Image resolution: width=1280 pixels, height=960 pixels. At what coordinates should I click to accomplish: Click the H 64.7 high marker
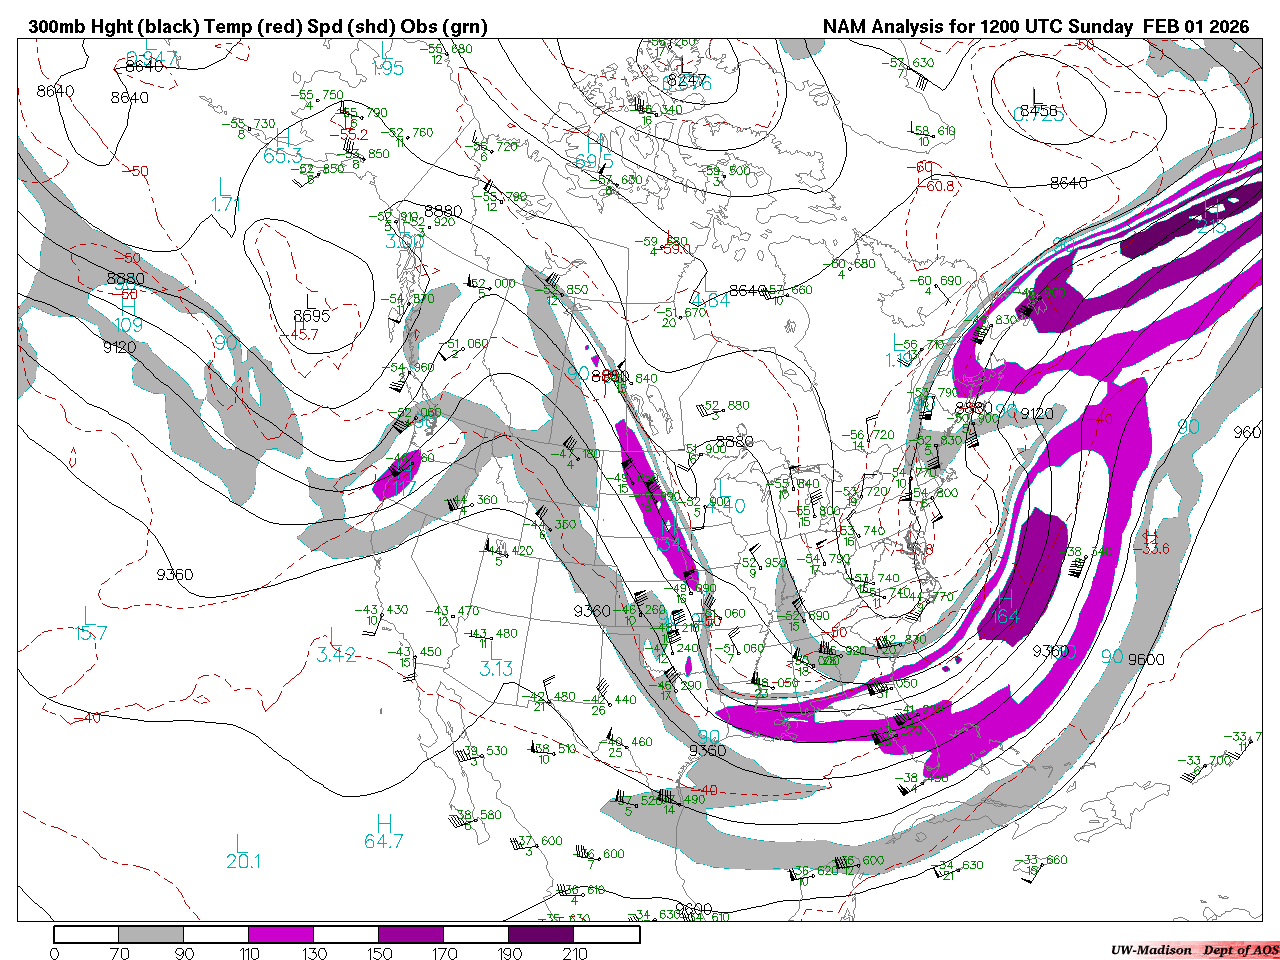coord(383,832)
